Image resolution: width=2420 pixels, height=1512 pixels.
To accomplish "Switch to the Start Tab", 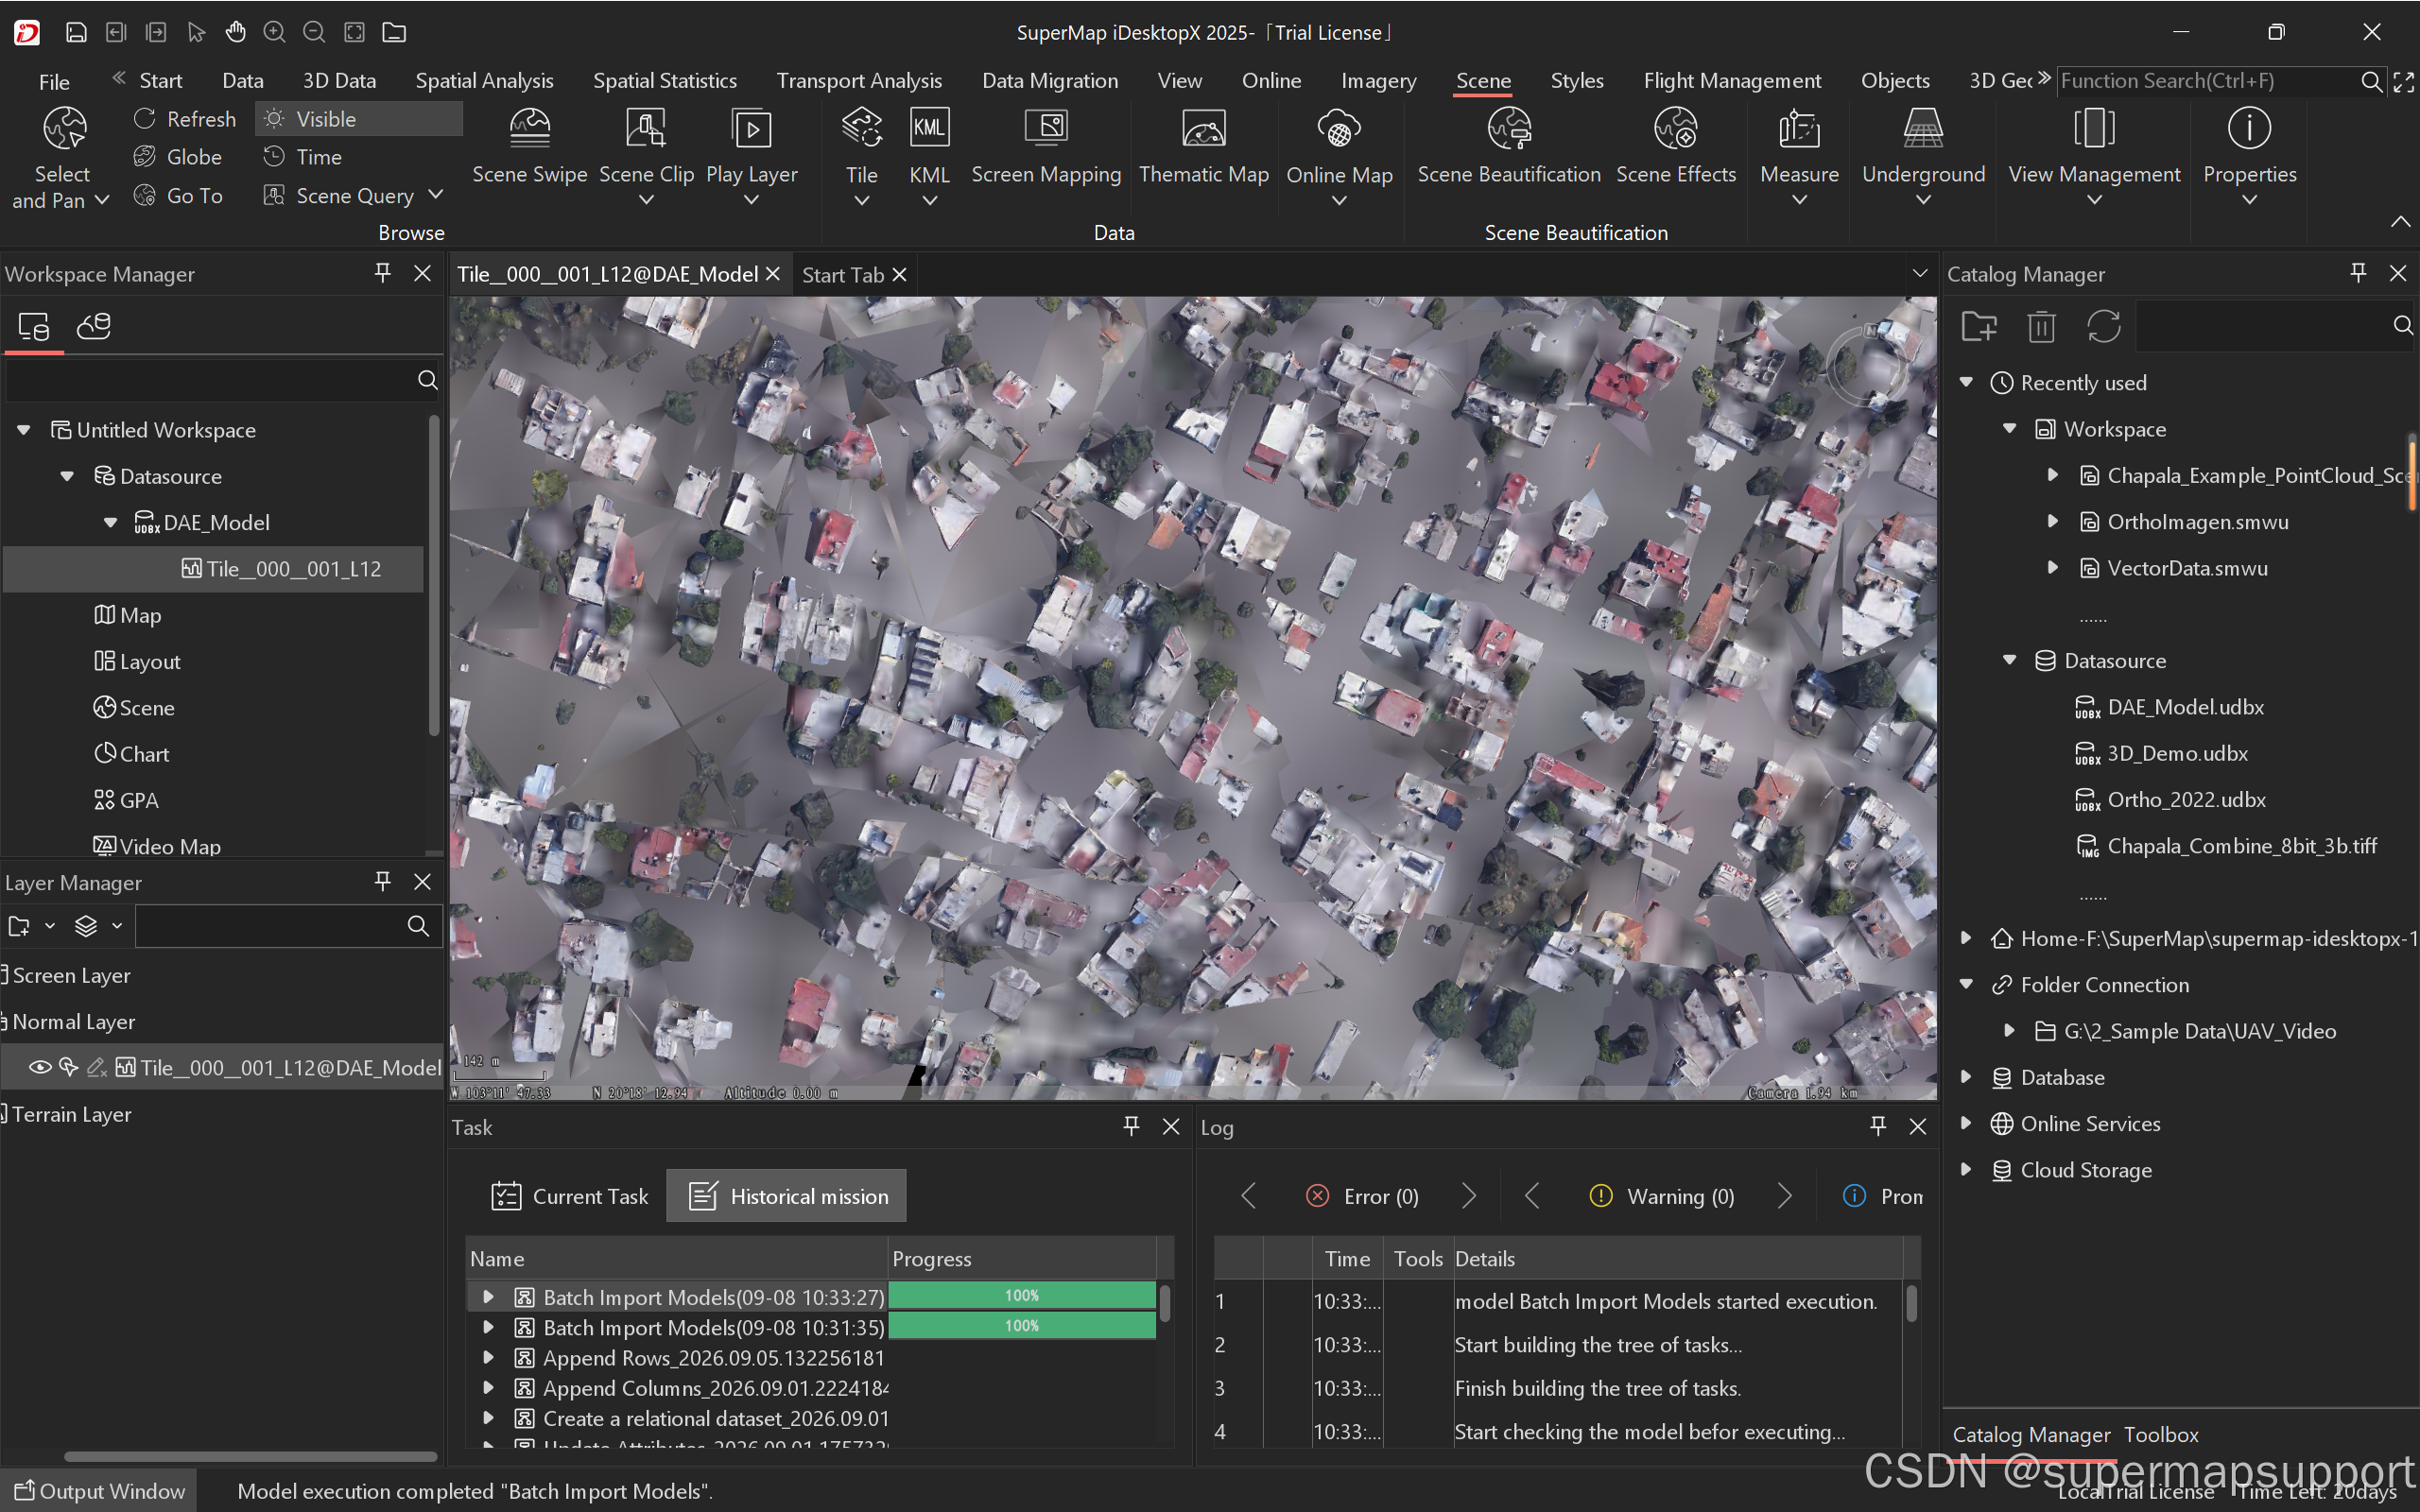I will (x=843, y=274).
